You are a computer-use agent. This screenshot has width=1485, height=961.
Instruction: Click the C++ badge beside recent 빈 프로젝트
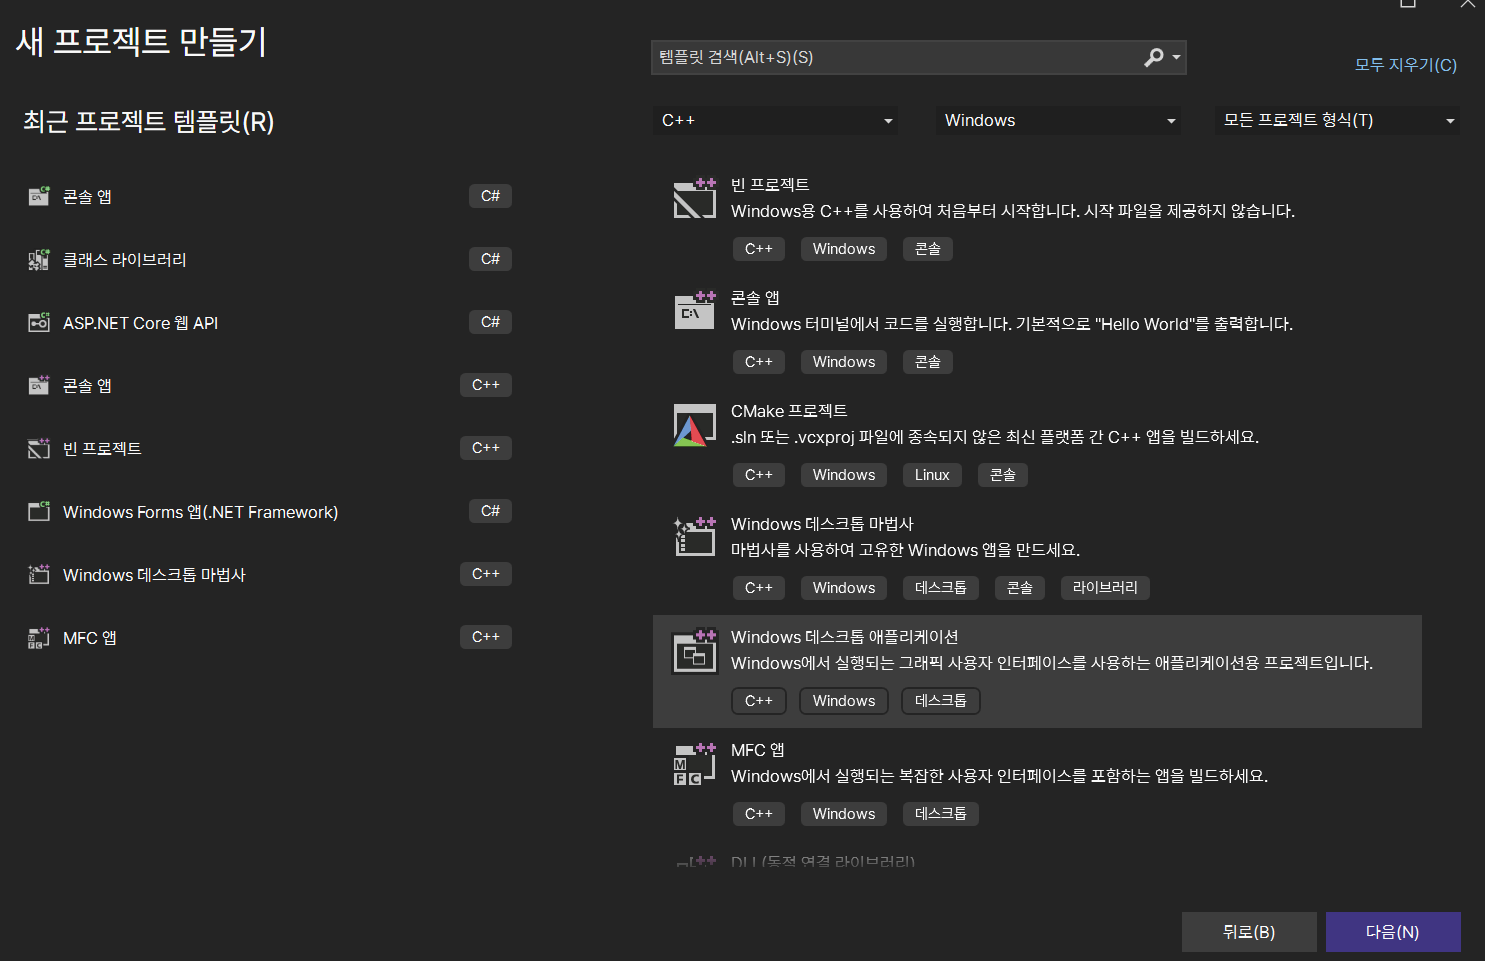tap(486, 448)
